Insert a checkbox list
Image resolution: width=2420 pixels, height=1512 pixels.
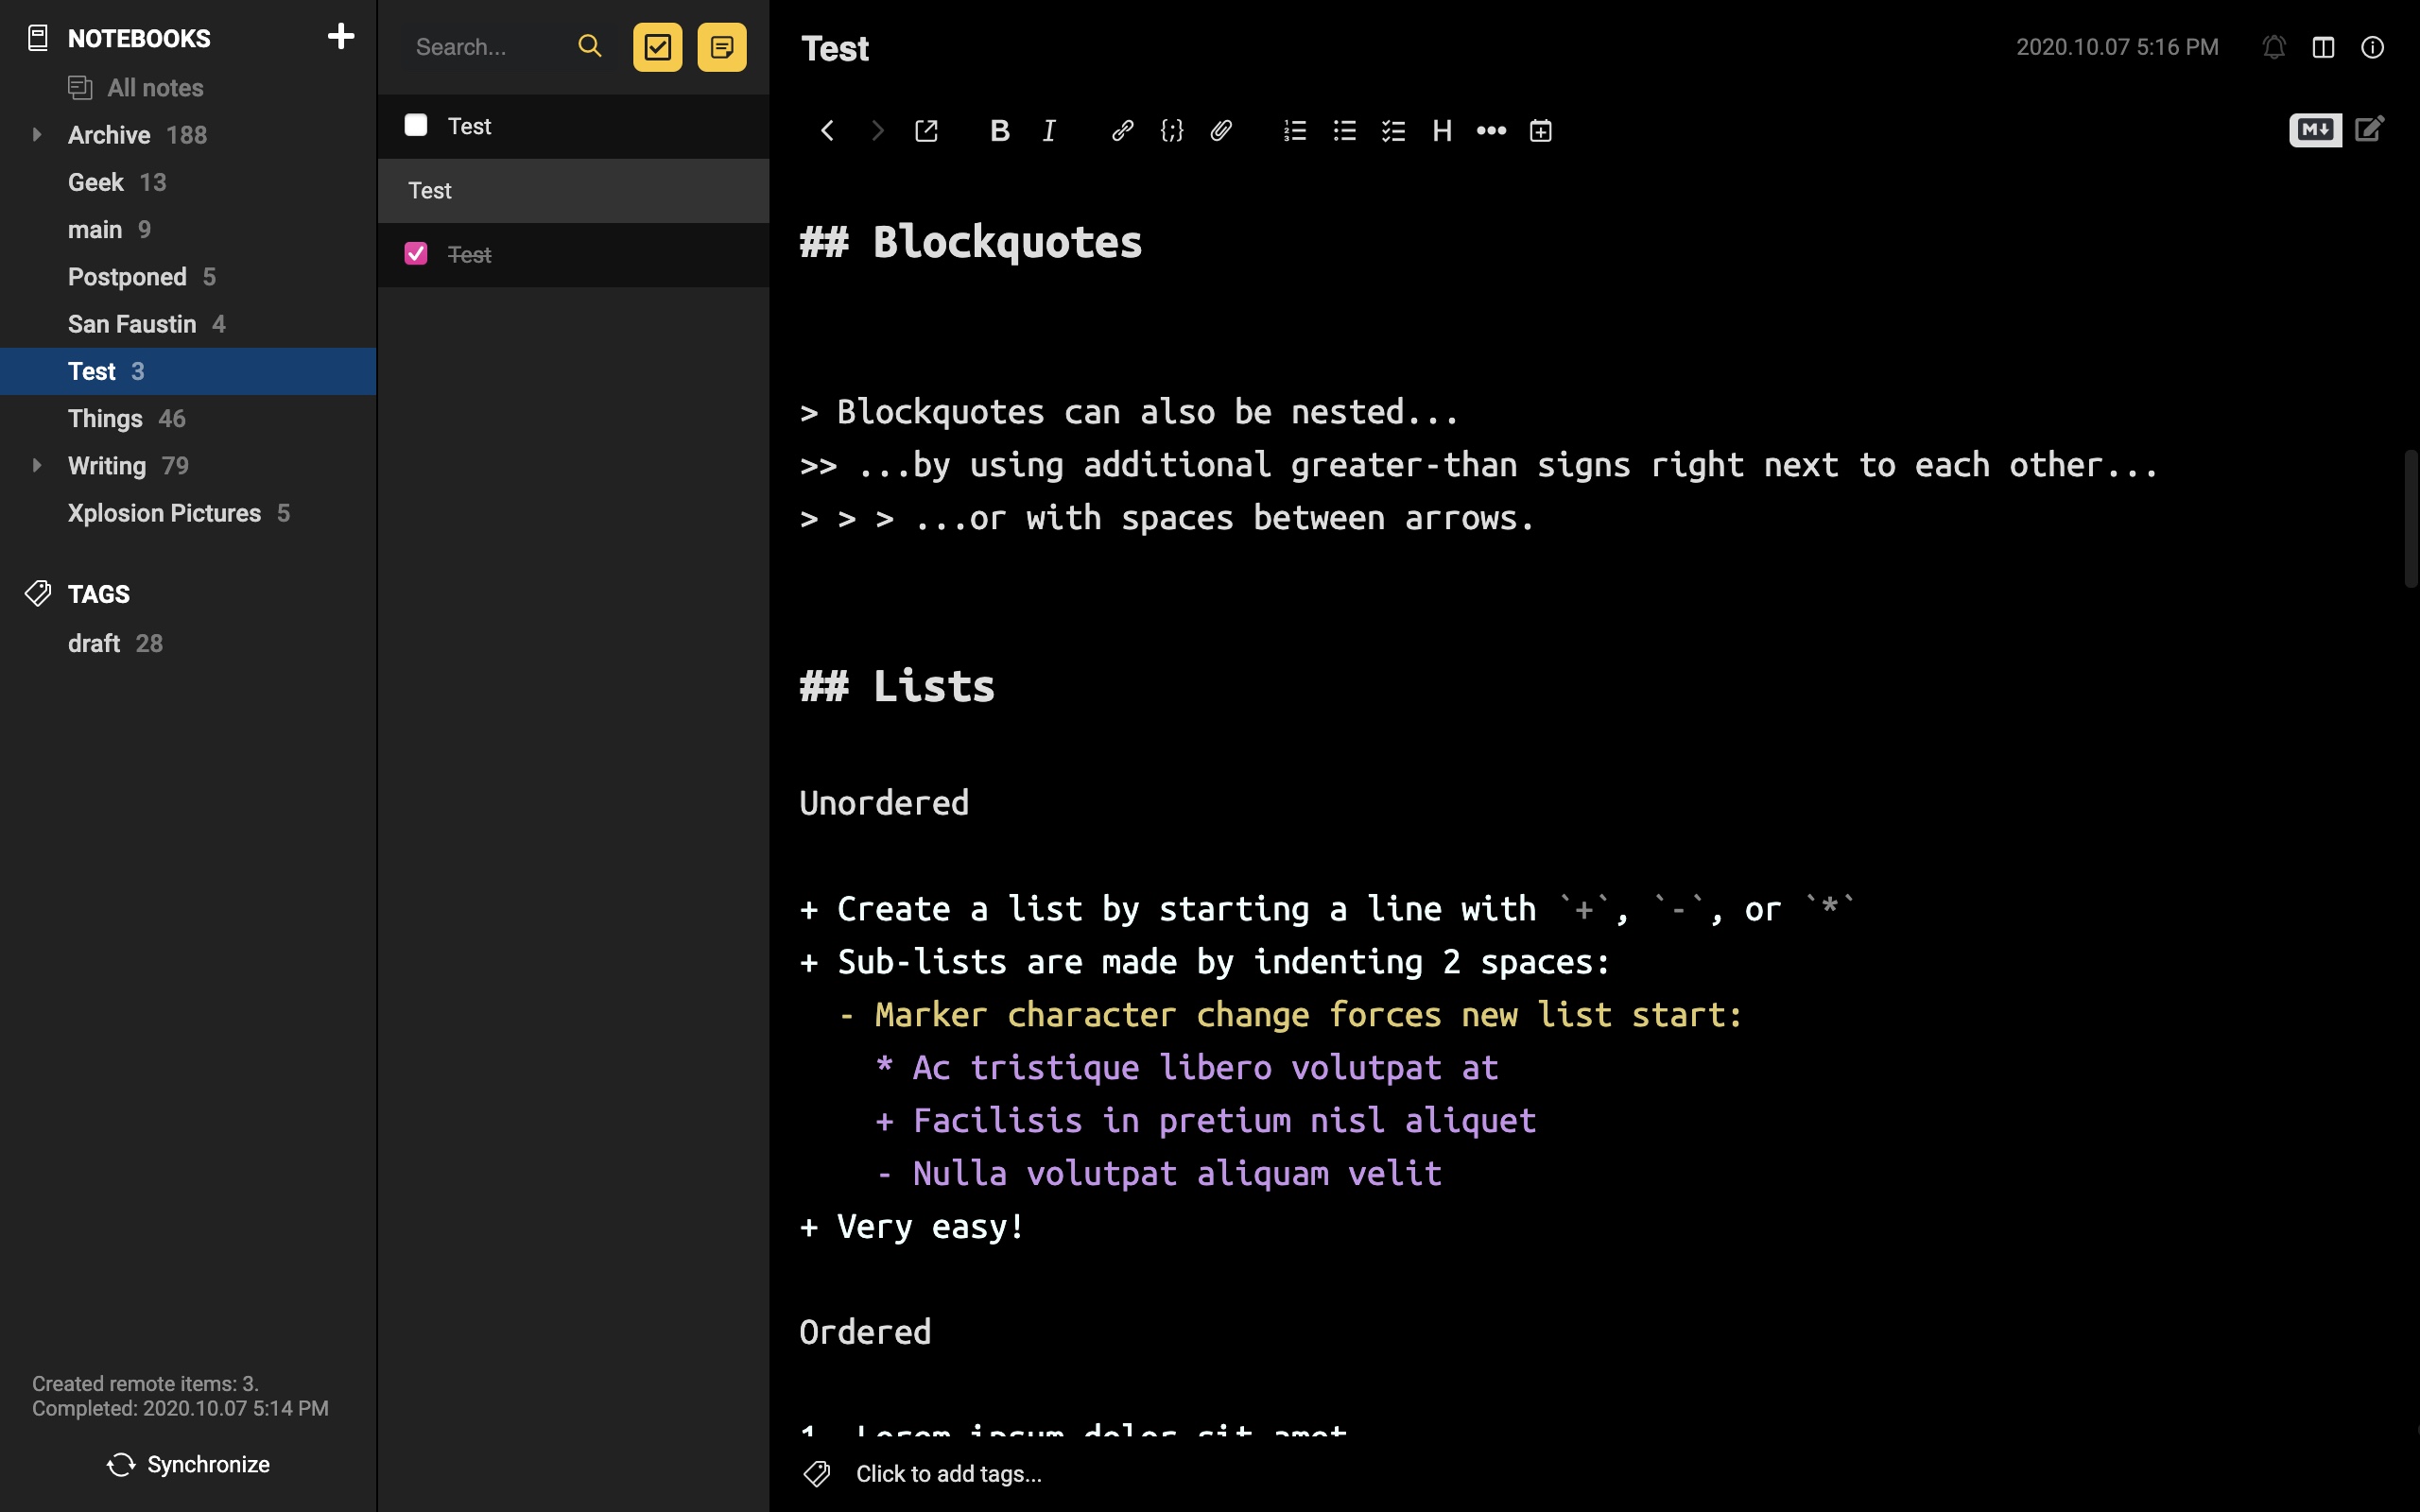(1393, 131)
